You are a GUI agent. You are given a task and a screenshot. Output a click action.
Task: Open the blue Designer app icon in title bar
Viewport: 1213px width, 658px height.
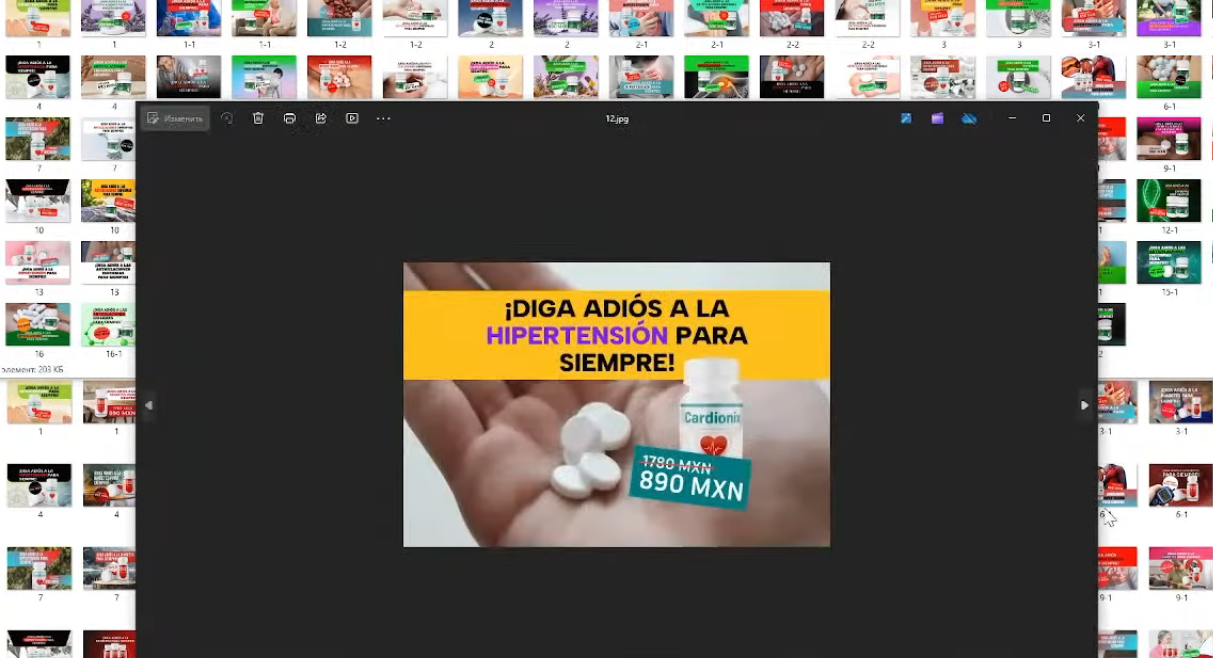[x=906, y=118]
